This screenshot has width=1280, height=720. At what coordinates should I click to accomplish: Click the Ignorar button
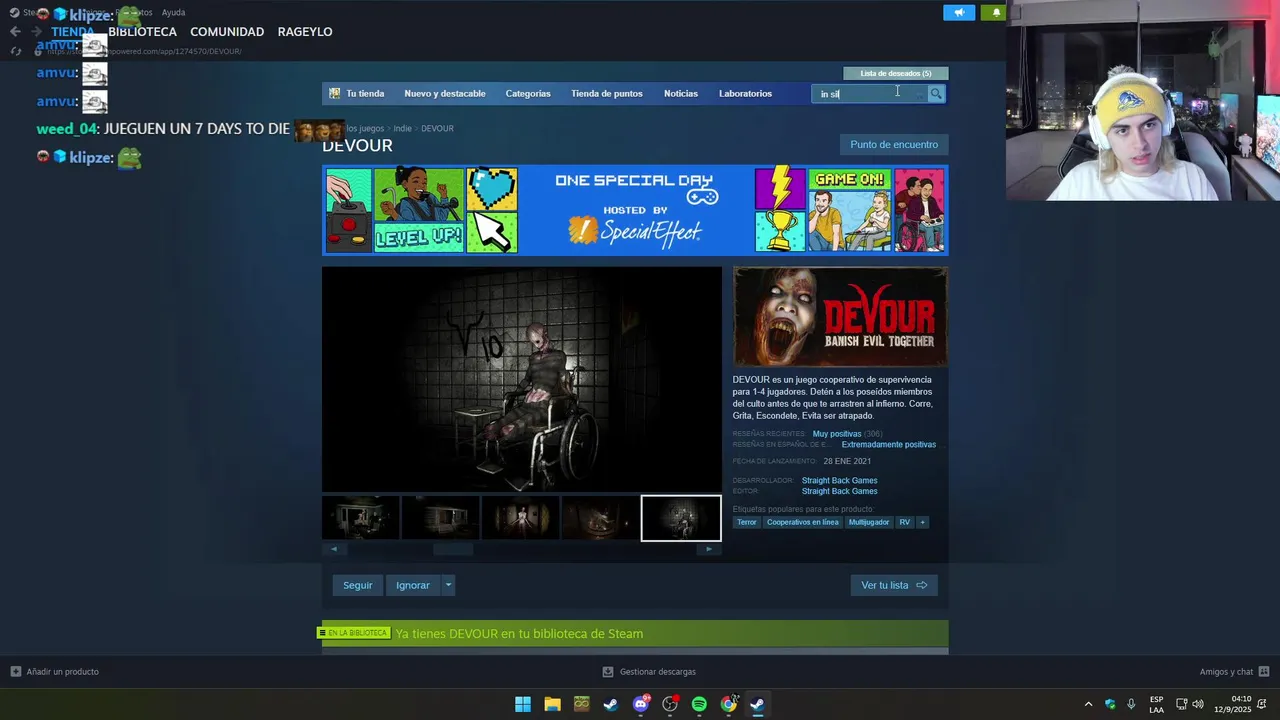click(x=413, y=585)
